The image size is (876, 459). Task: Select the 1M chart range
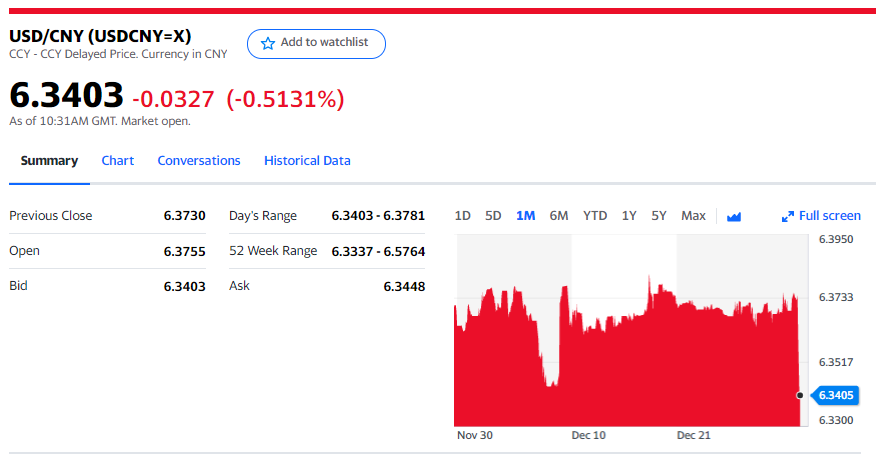coord(526,216)
